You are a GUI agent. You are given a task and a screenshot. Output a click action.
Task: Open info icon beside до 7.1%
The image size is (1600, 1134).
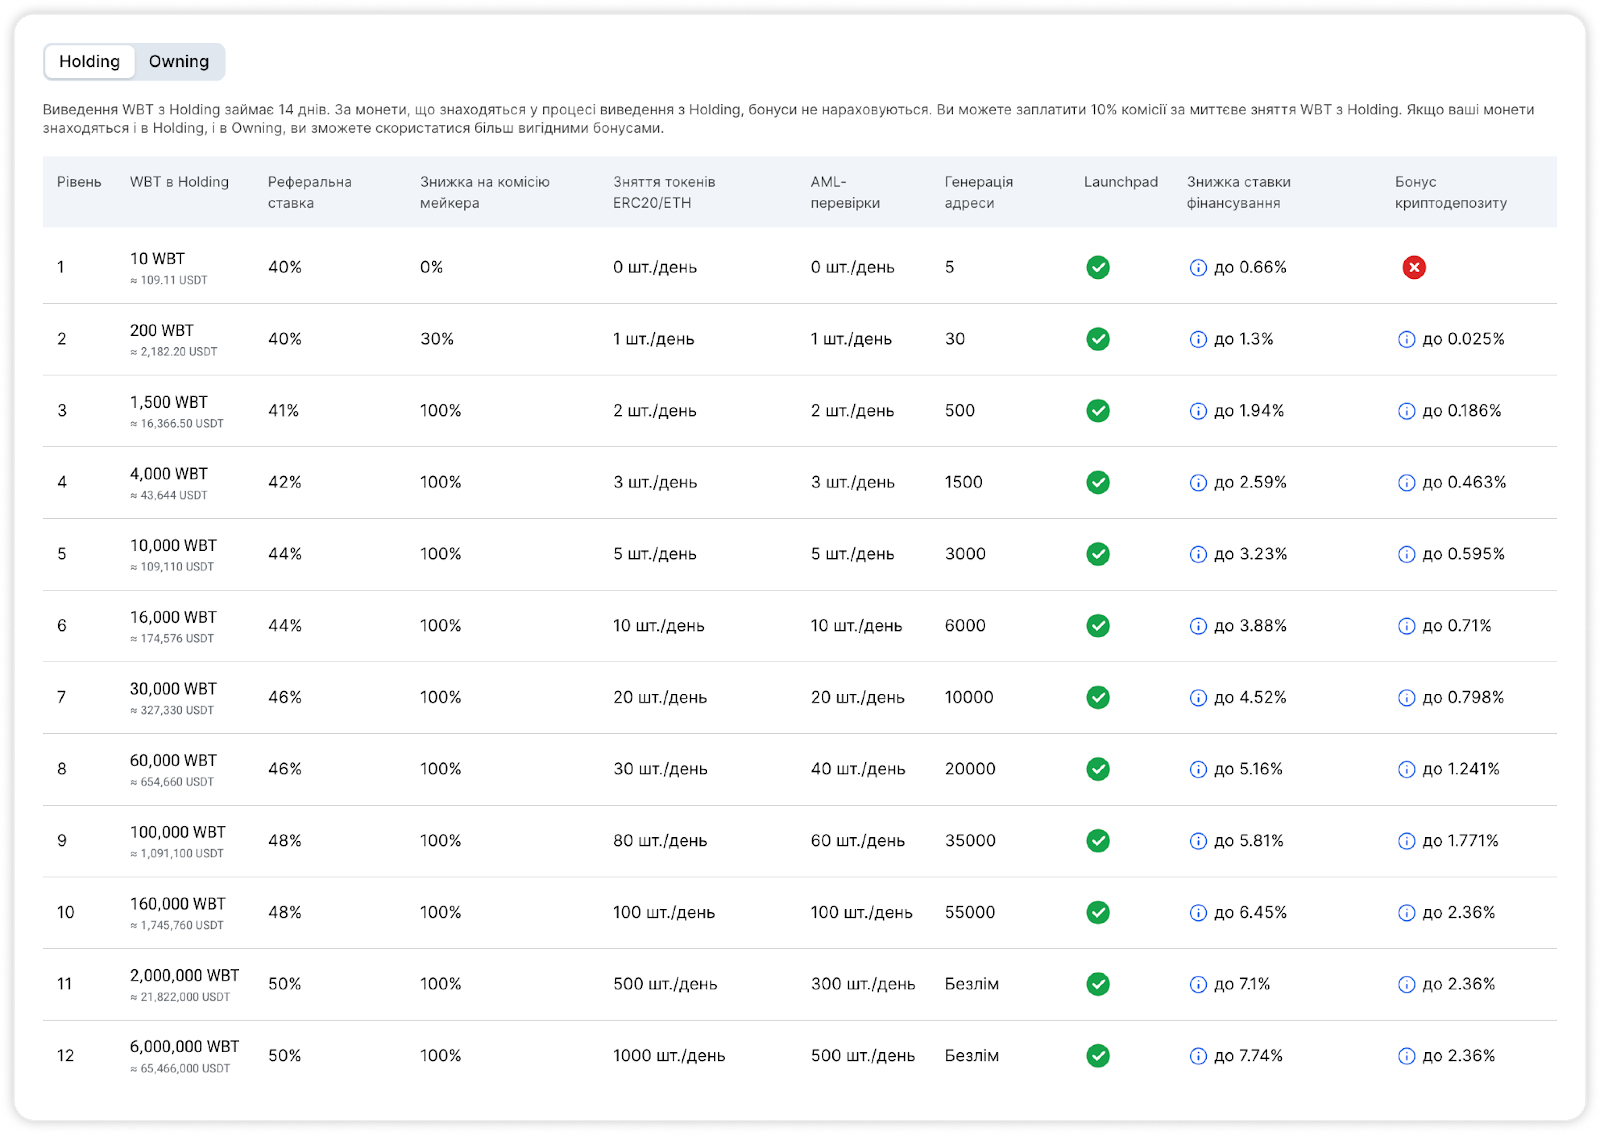coord(1198,985)
